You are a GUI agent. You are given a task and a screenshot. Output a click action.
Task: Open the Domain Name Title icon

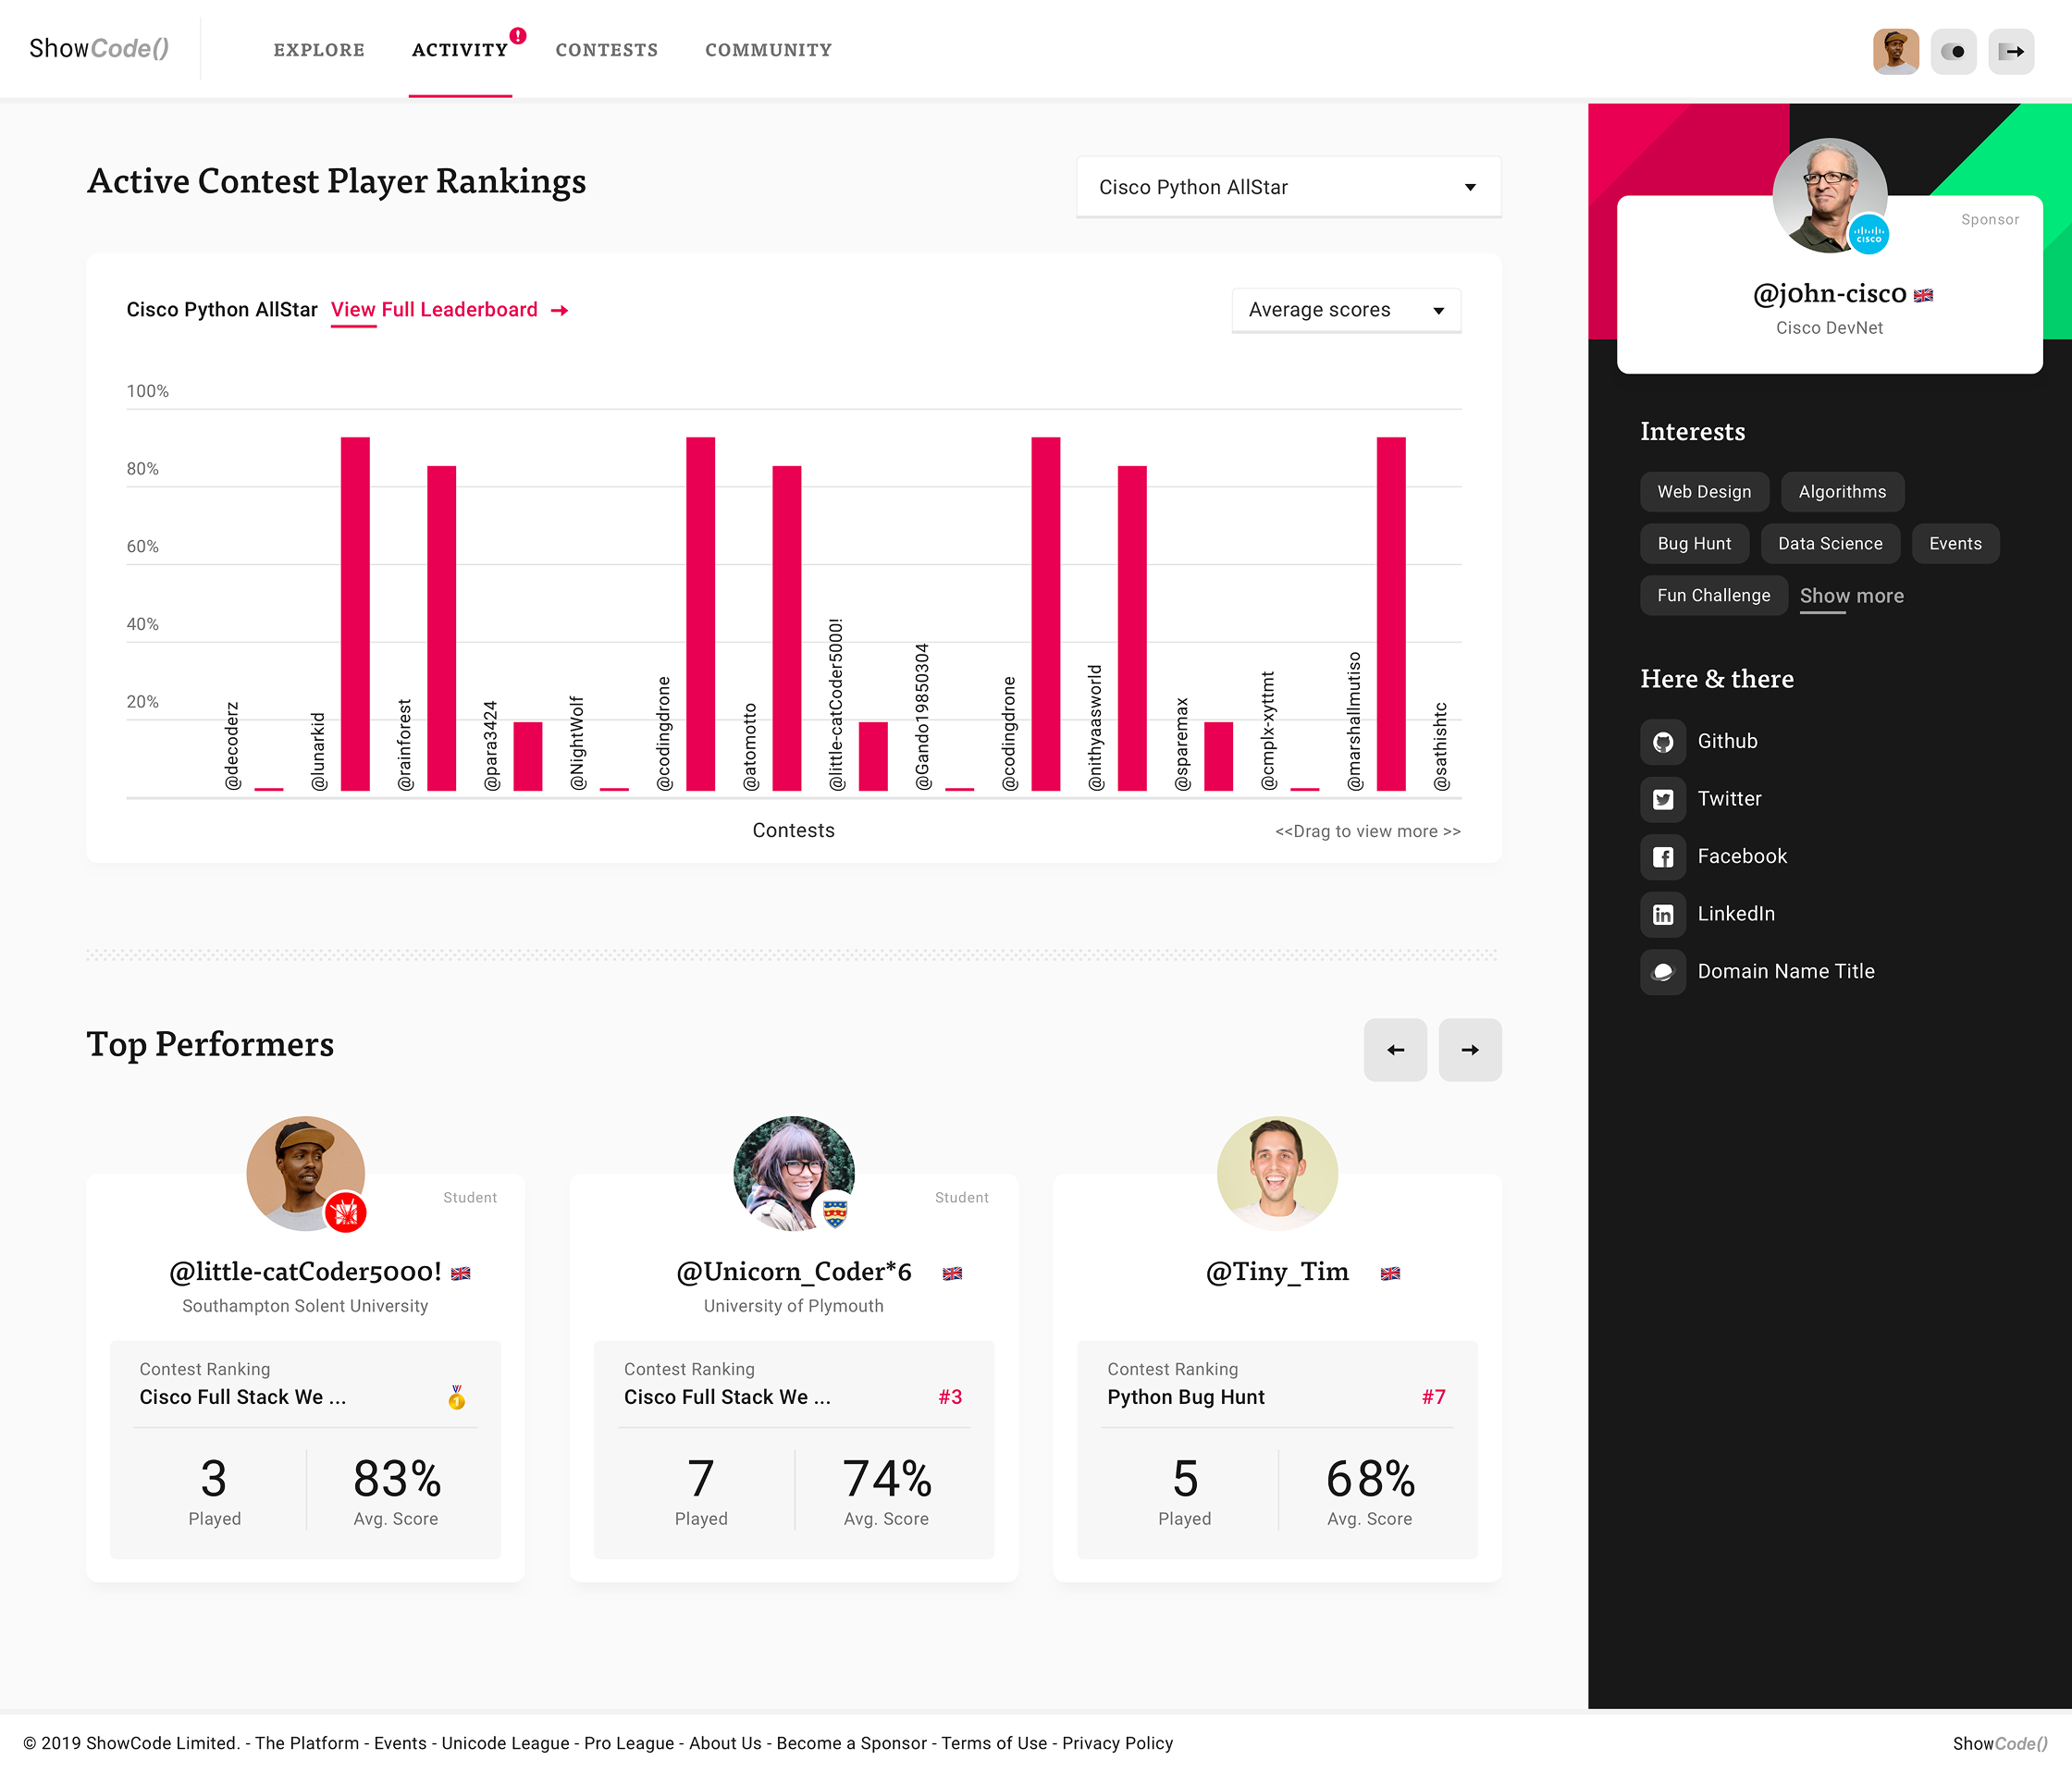pos(1663,972)
